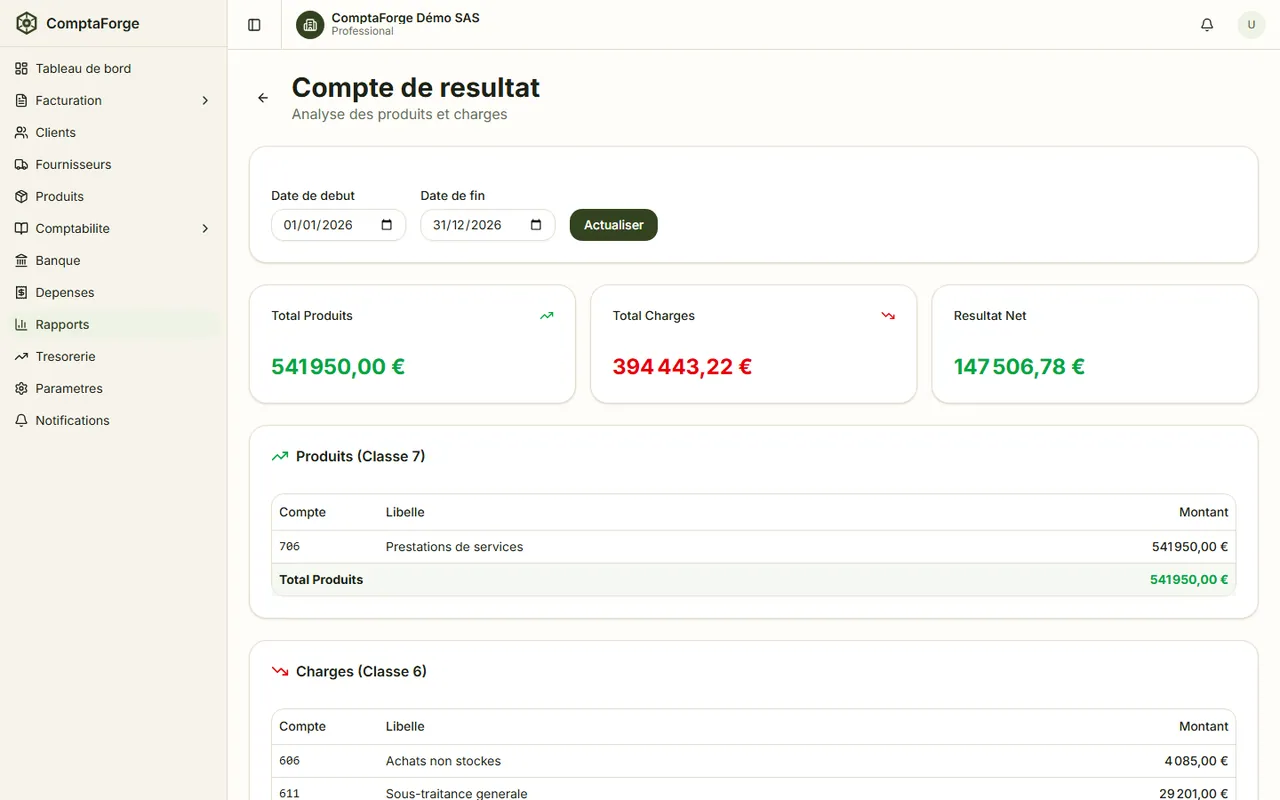Click the Depenses receipt icon

click(22, 293)
